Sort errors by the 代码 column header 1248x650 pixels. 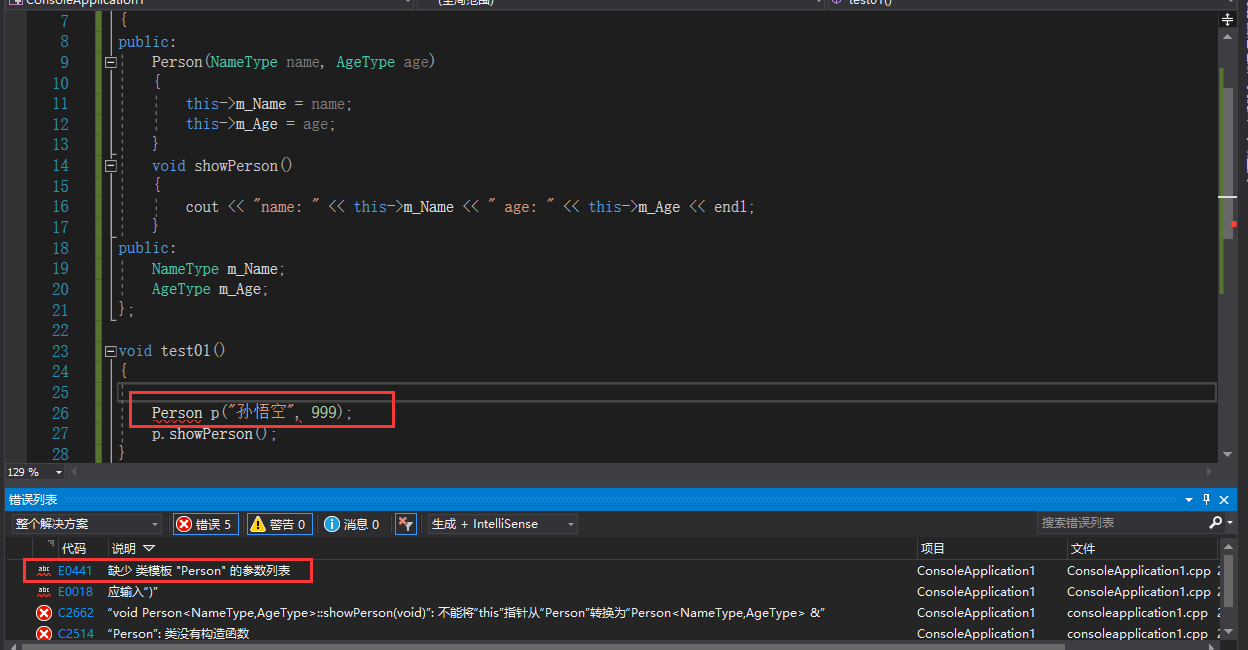[74, 549]
